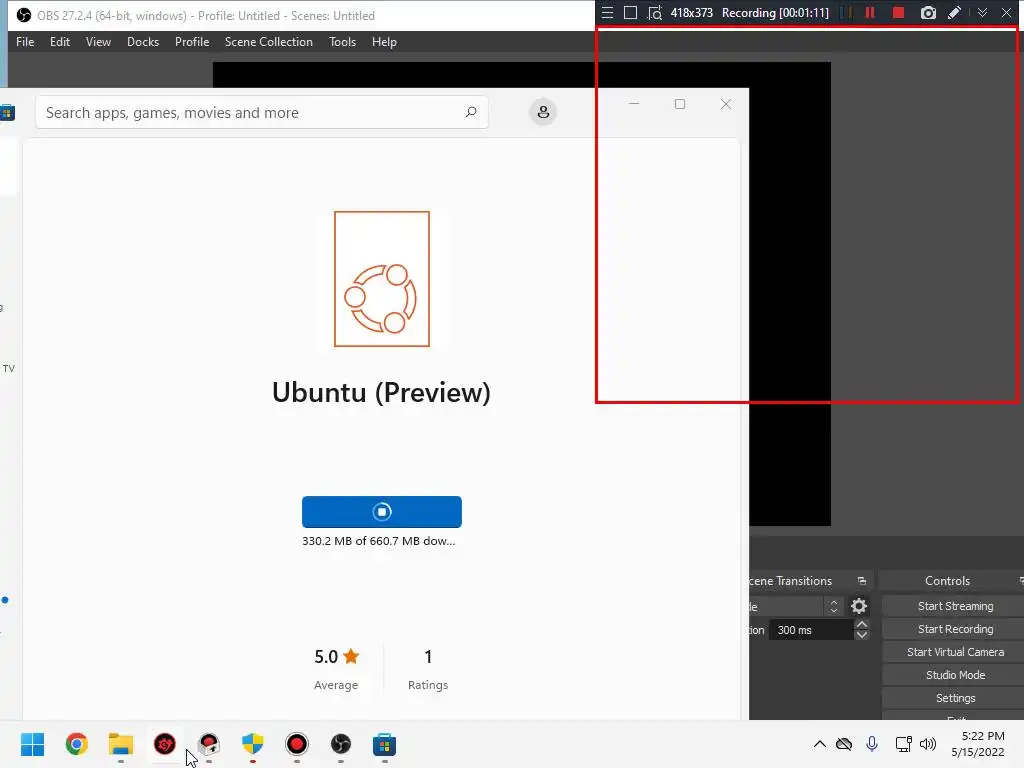Show hidden system tray icons chevron

(x=820, y=744)
